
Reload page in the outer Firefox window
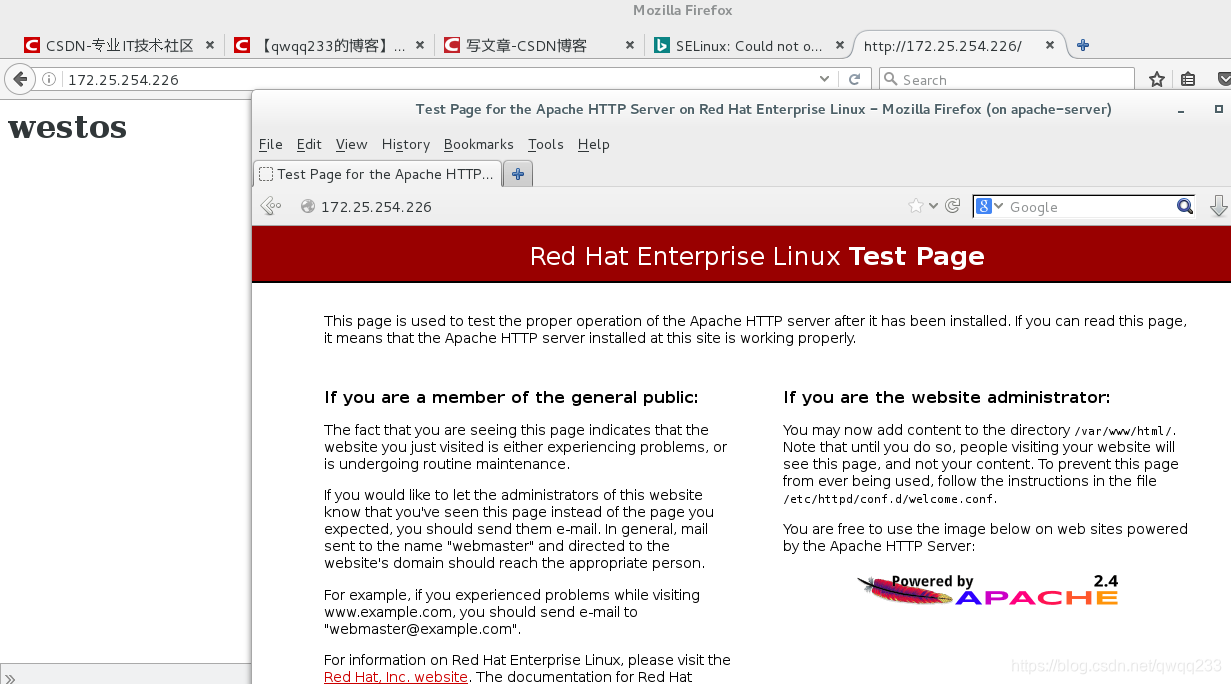point(854,79)
